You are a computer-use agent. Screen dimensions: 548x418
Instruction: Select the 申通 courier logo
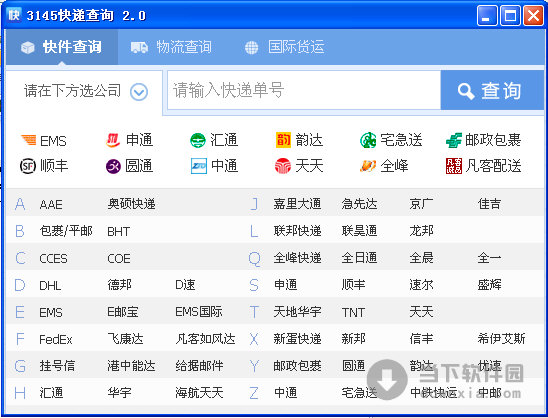(x=113, y=140)
